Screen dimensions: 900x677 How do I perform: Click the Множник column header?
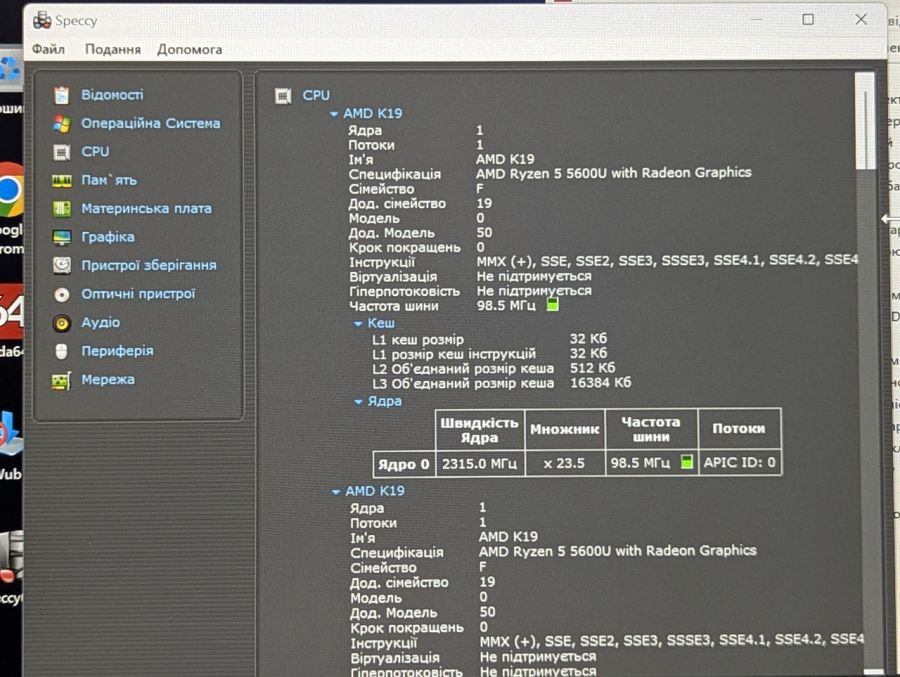565,430
